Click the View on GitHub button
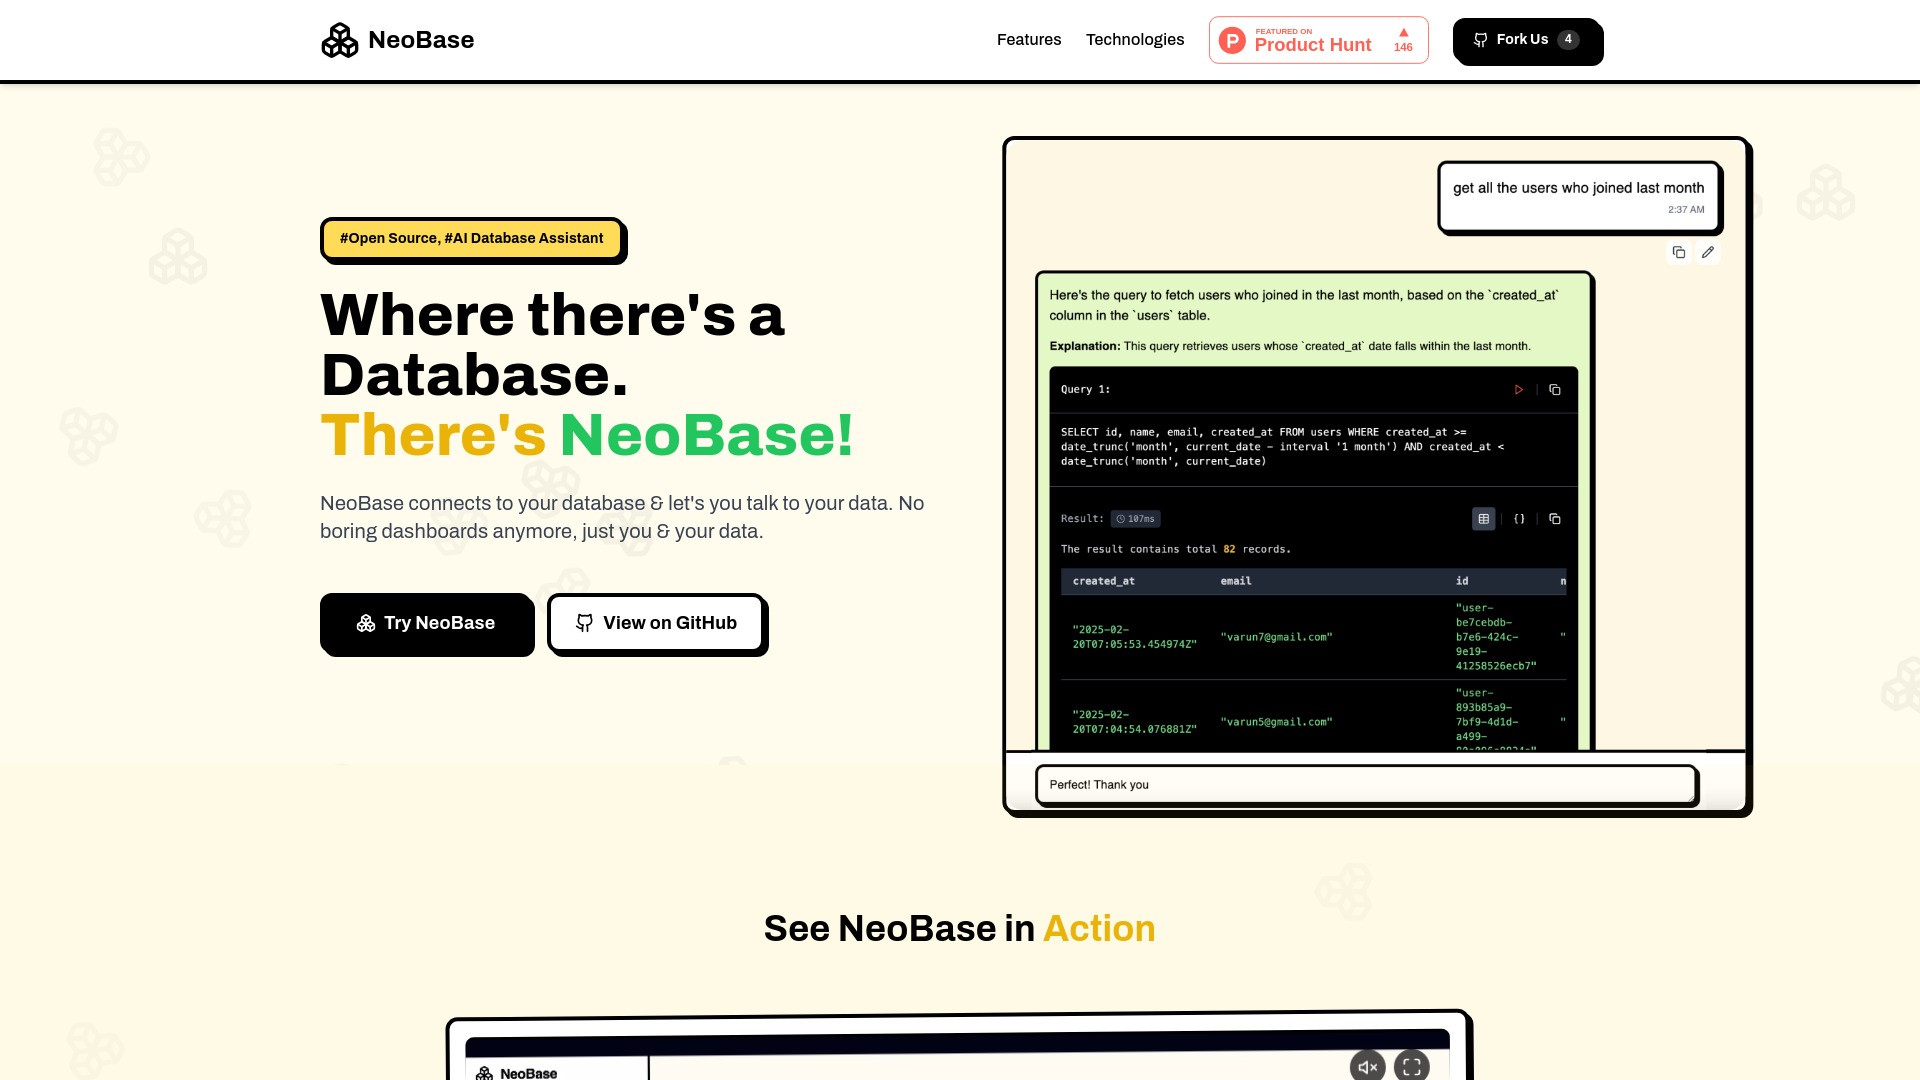The height and width of the screenshot is (1080, 1920). click(657, 623)
